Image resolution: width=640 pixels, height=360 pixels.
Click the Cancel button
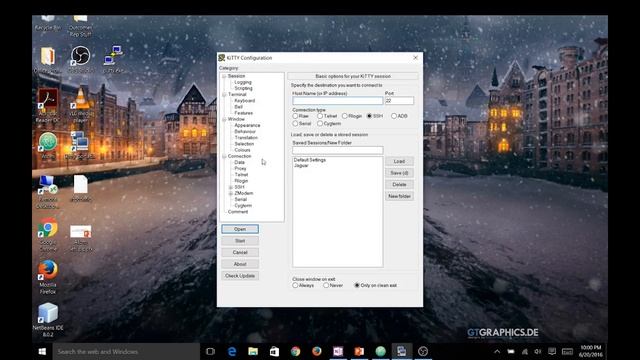[240, 253]
